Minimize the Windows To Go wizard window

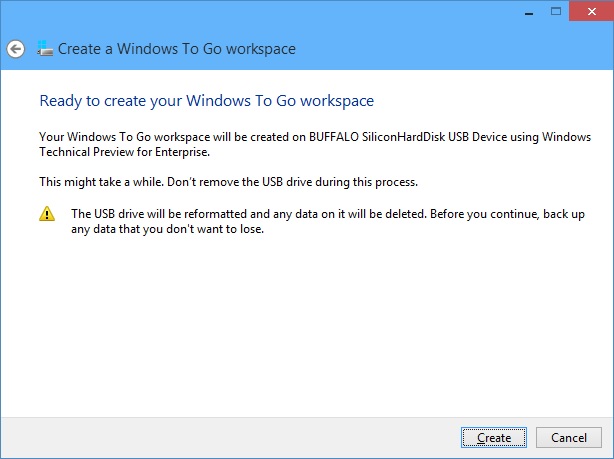click(529, 11)
